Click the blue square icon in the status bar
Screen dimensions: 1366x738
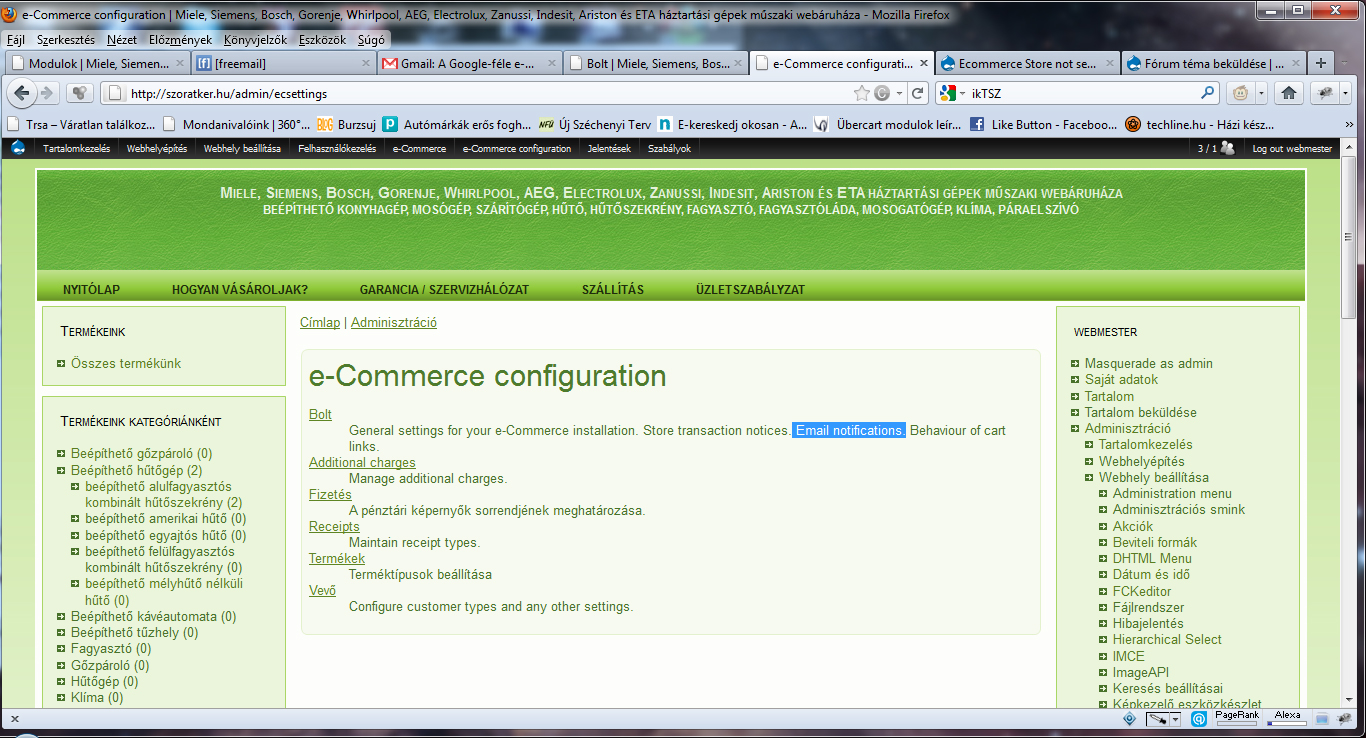click(x=1321, y=719)
